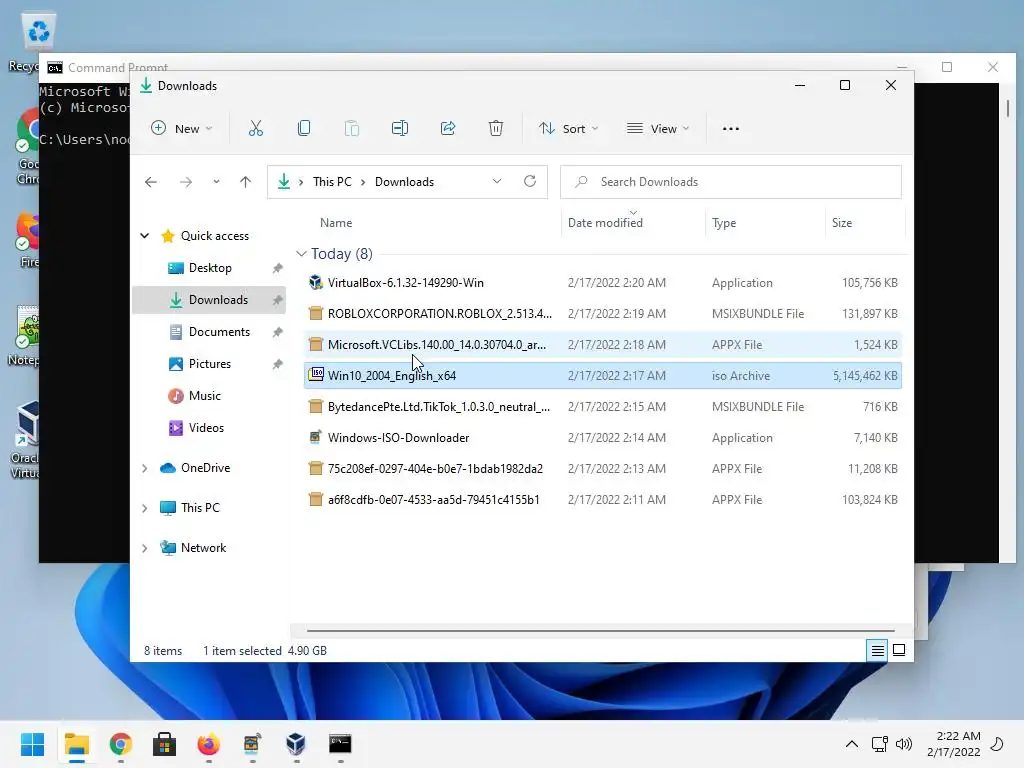
Task: Open Google Chrome from the taskbar
Action: point(121,744)
